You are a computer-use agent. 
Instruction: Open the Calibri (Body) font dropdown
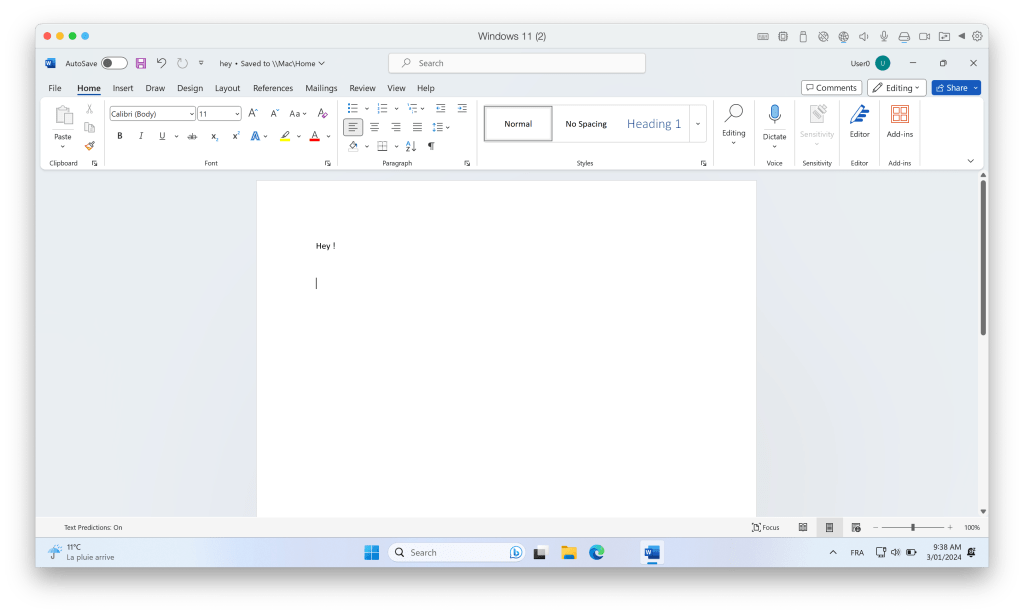(152, 114)
